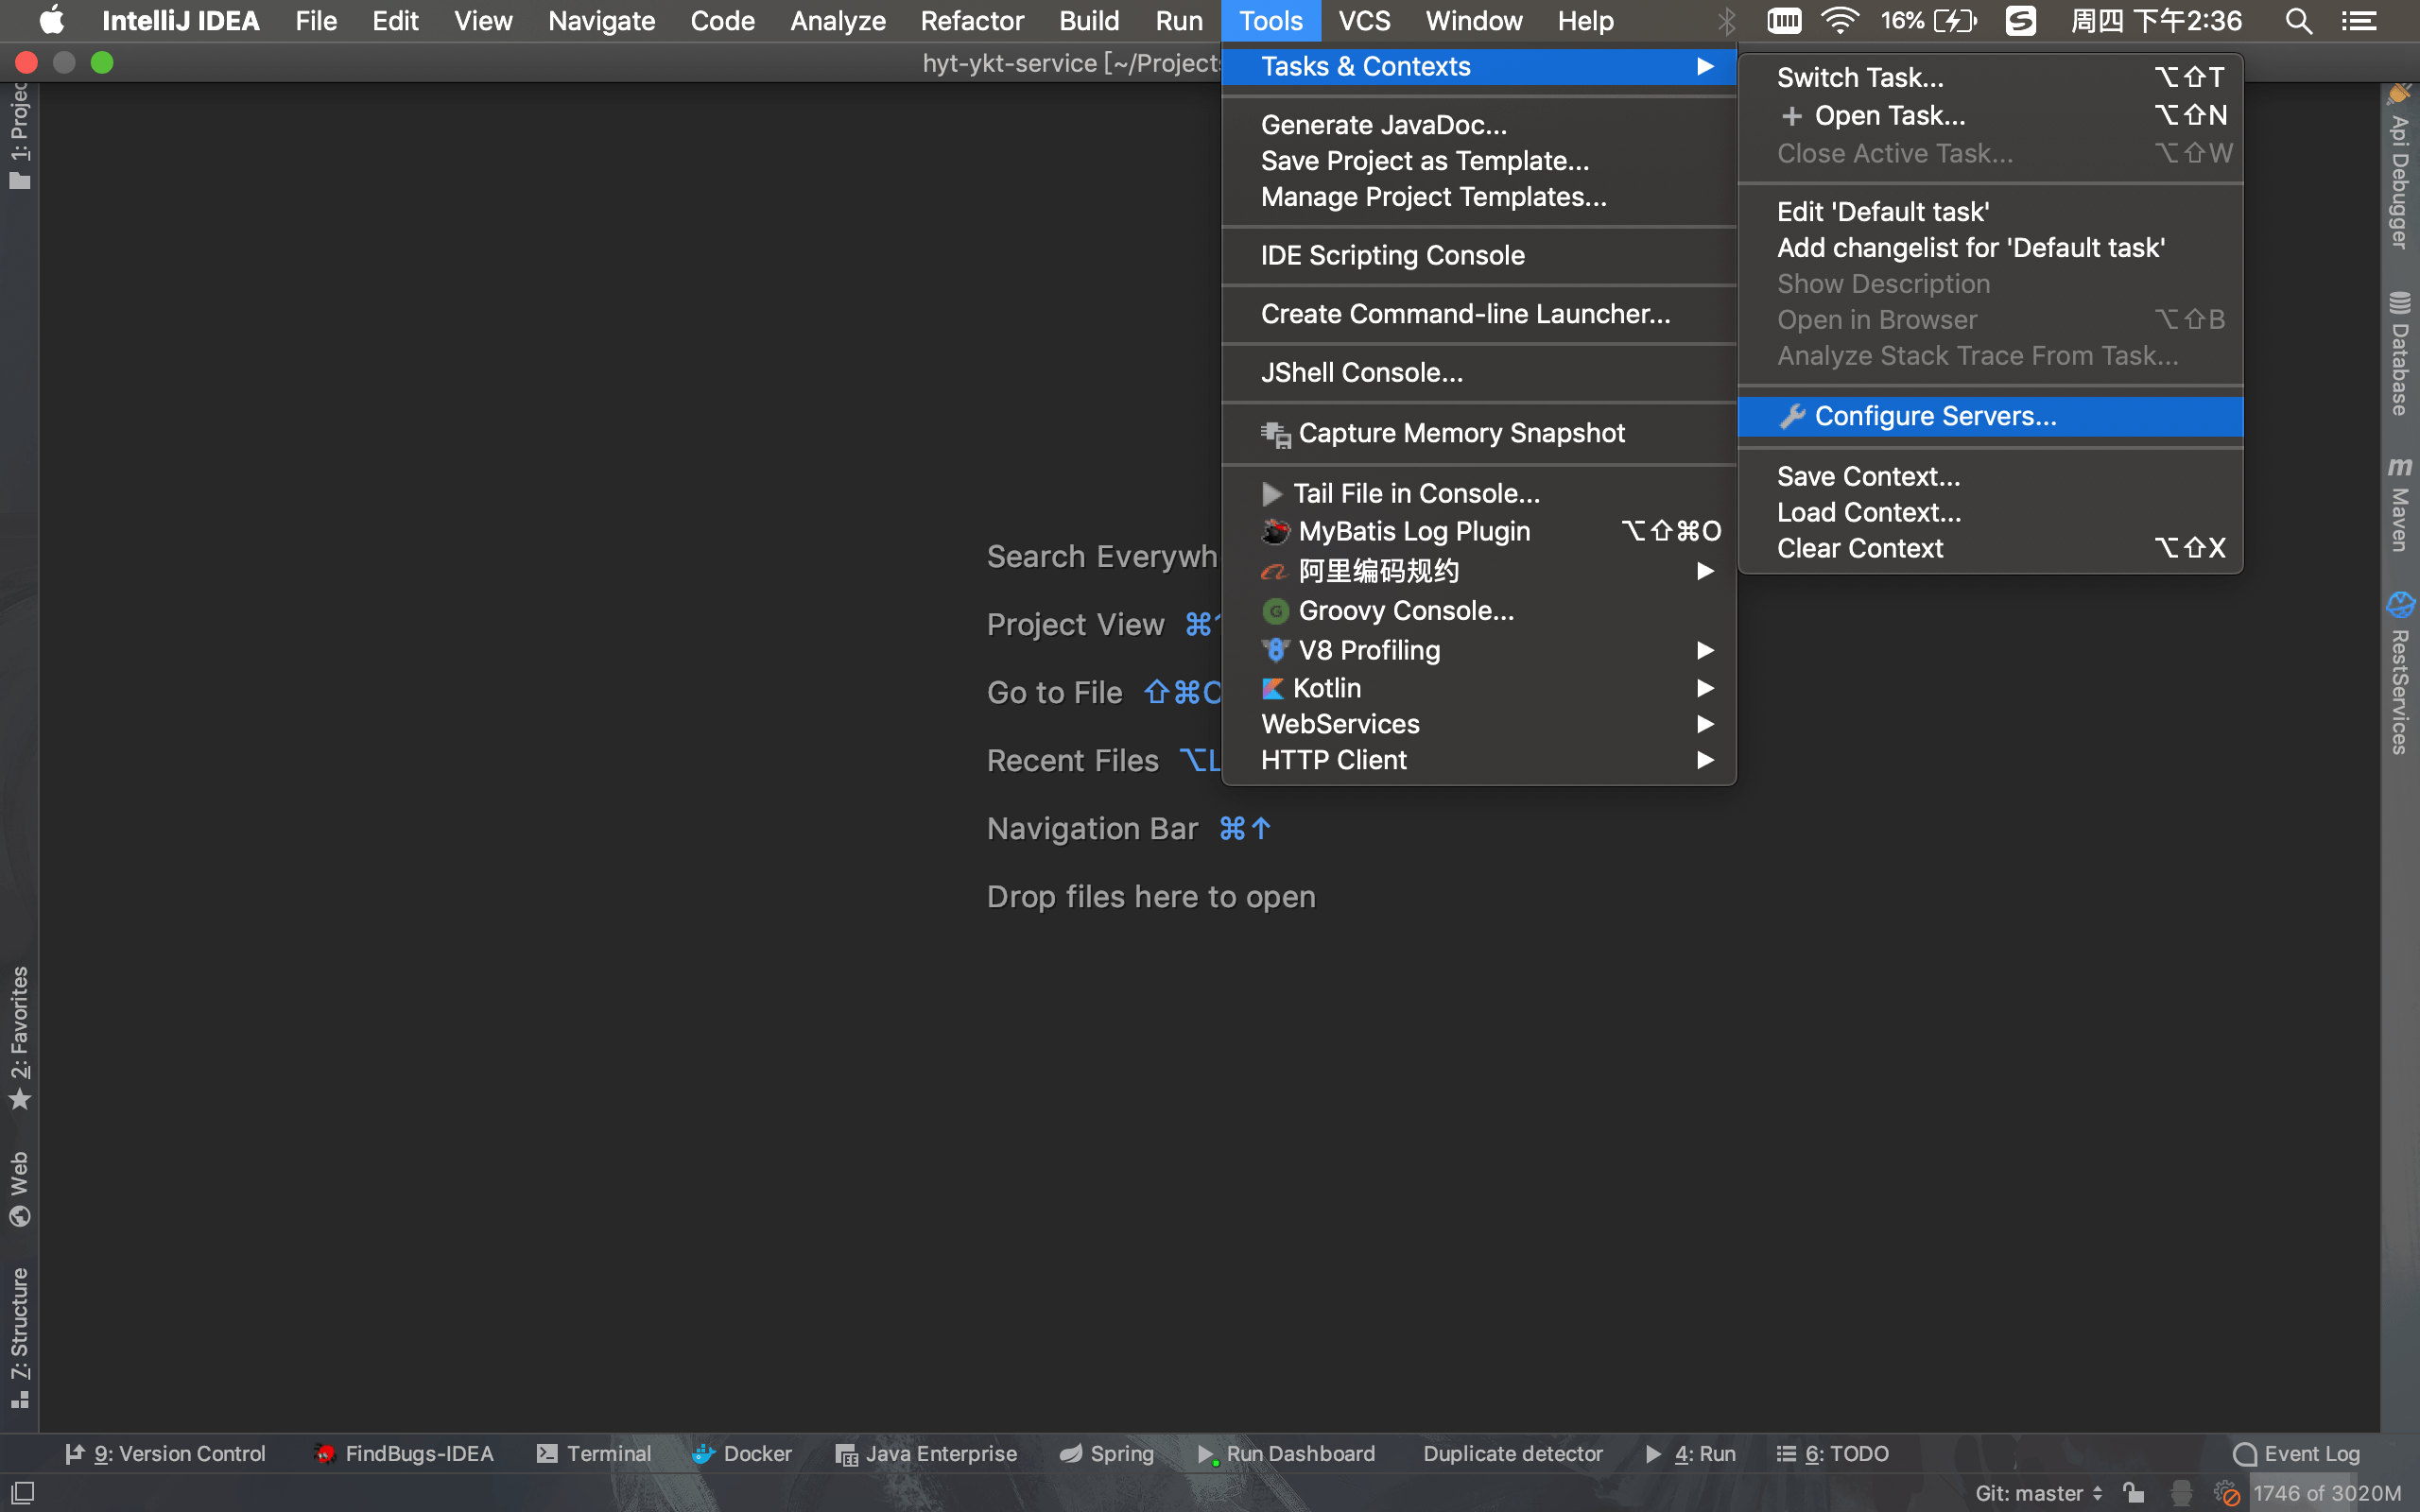
Task: Toggle tool window bars quick-access button
Action: click(x=22, y=1493)
